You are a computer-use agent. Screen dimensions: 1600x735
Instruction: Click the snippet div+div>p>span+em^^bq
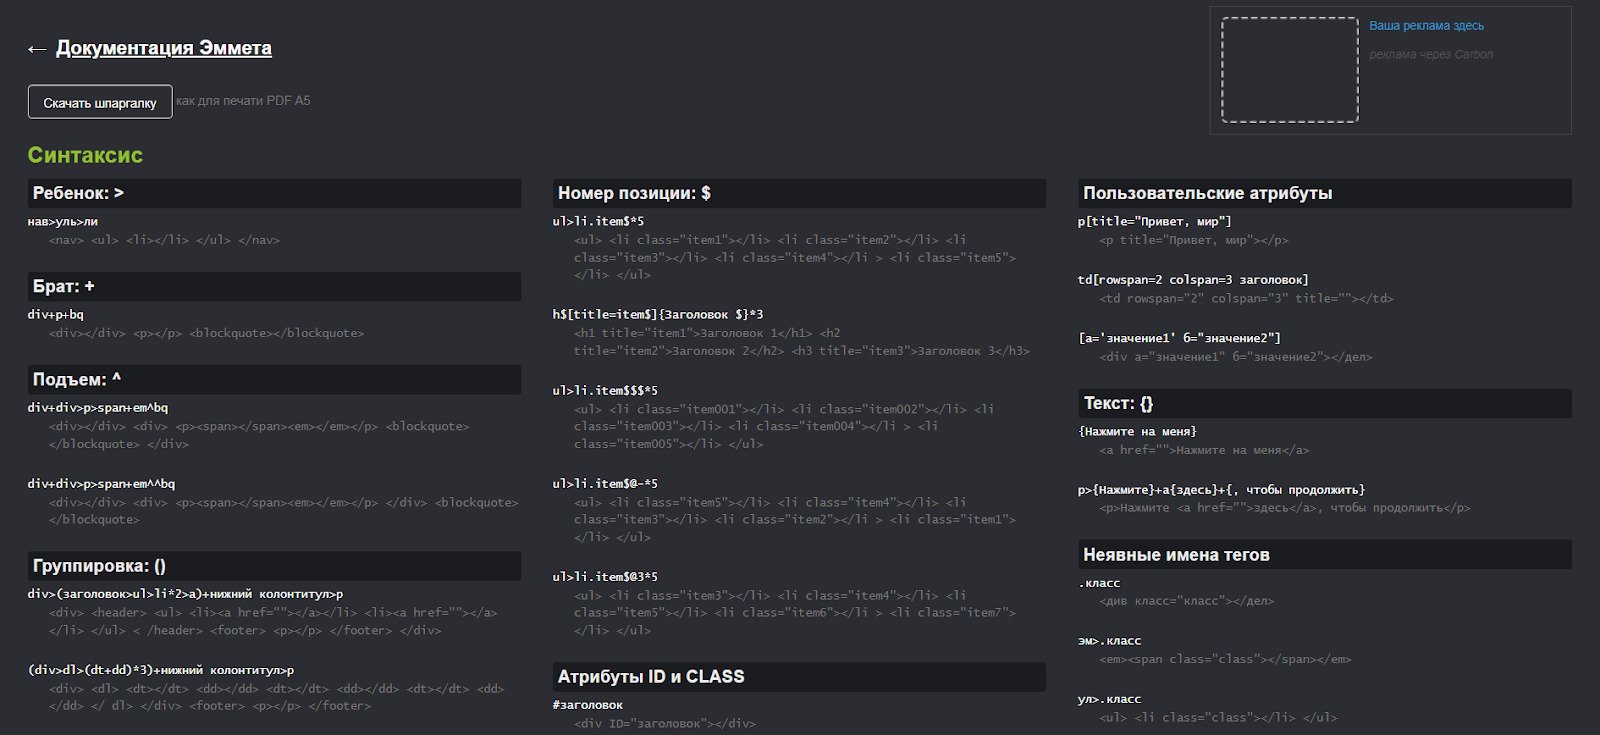[x=101, y=484]
